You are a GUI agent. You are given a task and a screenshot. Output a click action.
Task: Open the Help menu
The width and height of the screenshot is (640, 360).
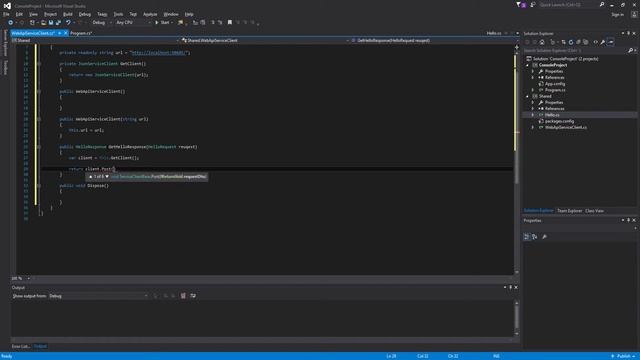pos(189,14)
